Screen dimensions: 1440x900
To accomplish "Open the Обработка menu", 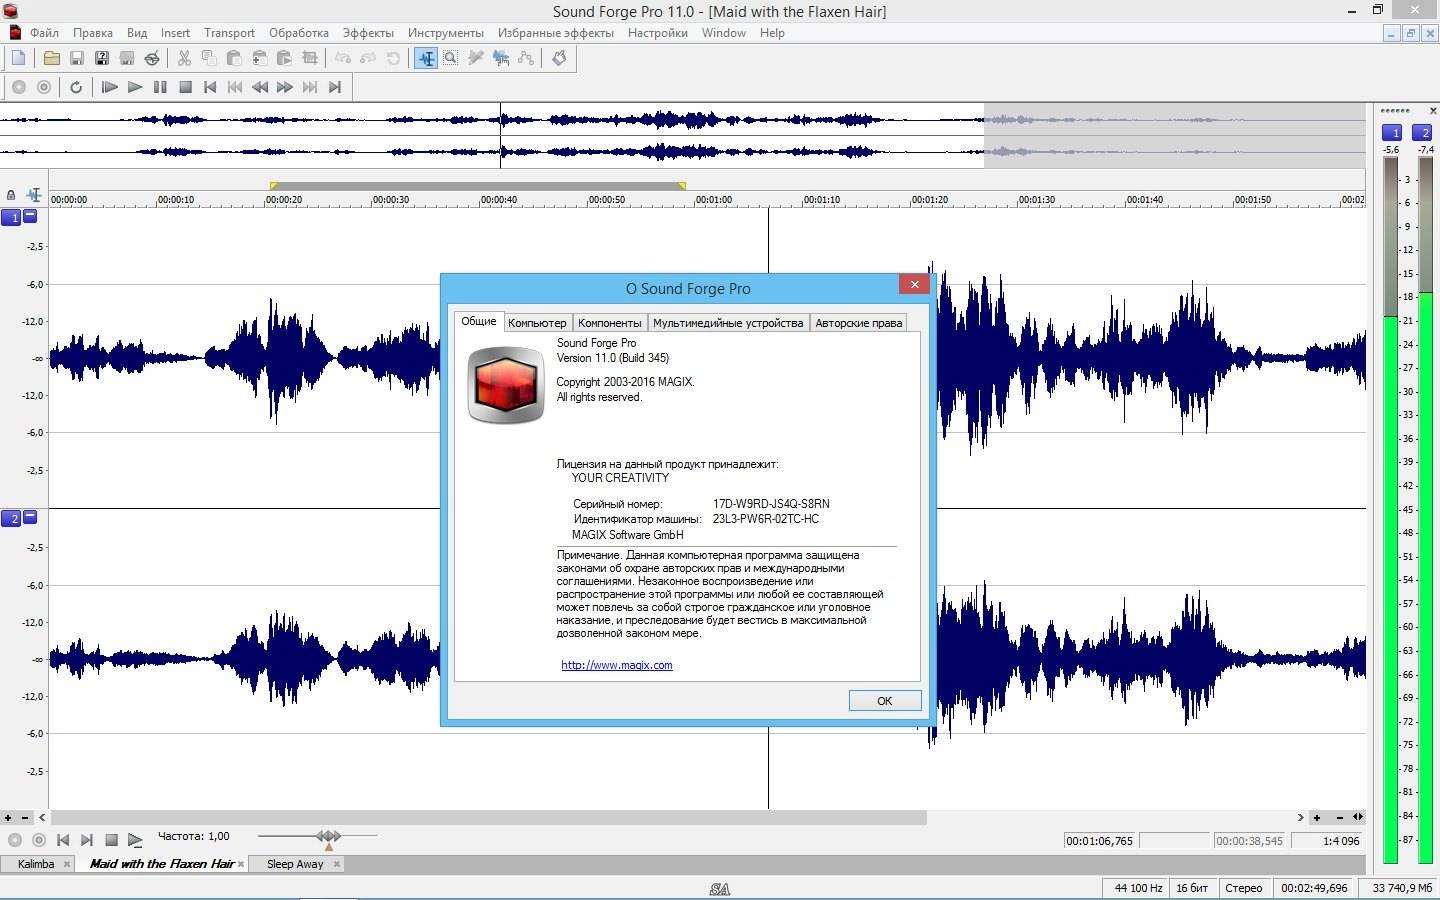I will tap(299, 33).
